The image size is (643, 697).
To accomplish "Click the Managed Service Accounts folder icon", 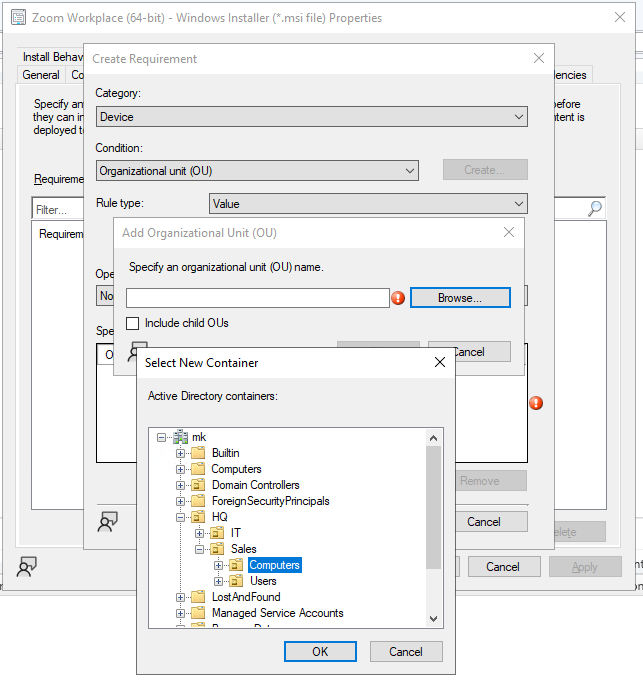I will click(x=198, y=613).
